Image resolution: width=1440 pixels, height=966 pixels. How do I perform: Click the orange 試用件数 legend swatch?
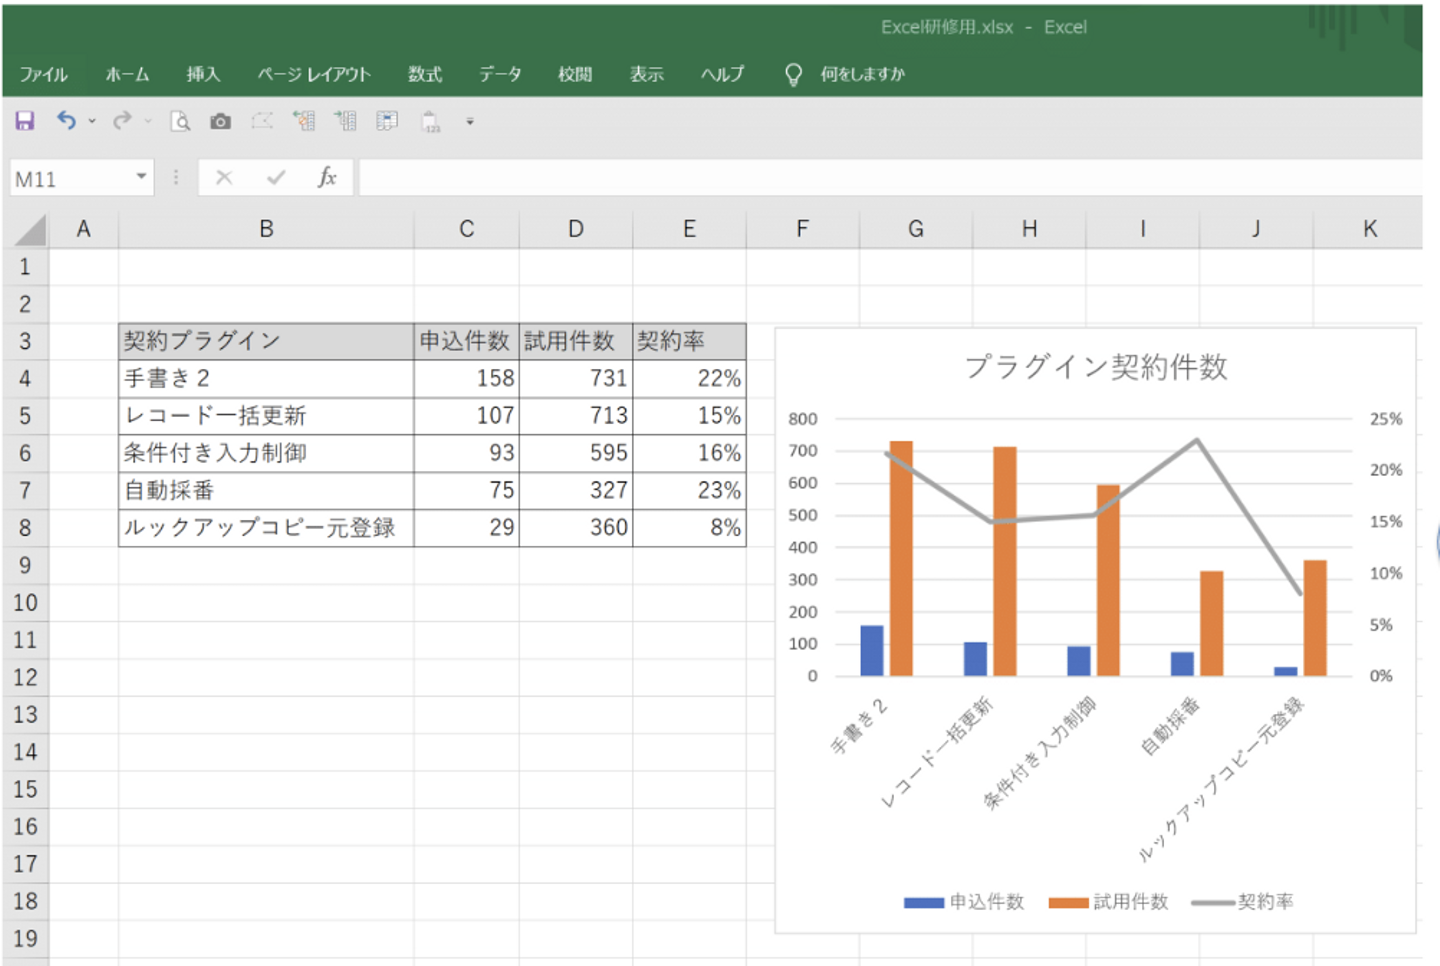coord(1067,902)
